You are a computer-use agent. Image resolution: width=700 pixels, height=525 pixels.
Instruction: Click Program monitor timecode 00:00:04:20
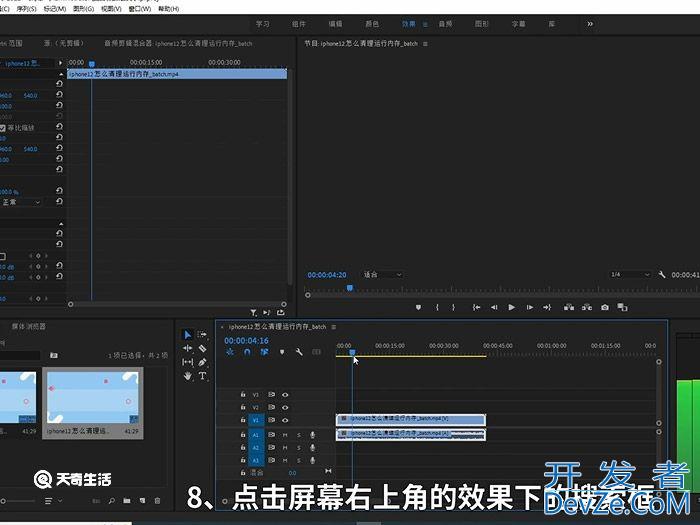click(x=327, y=275)
